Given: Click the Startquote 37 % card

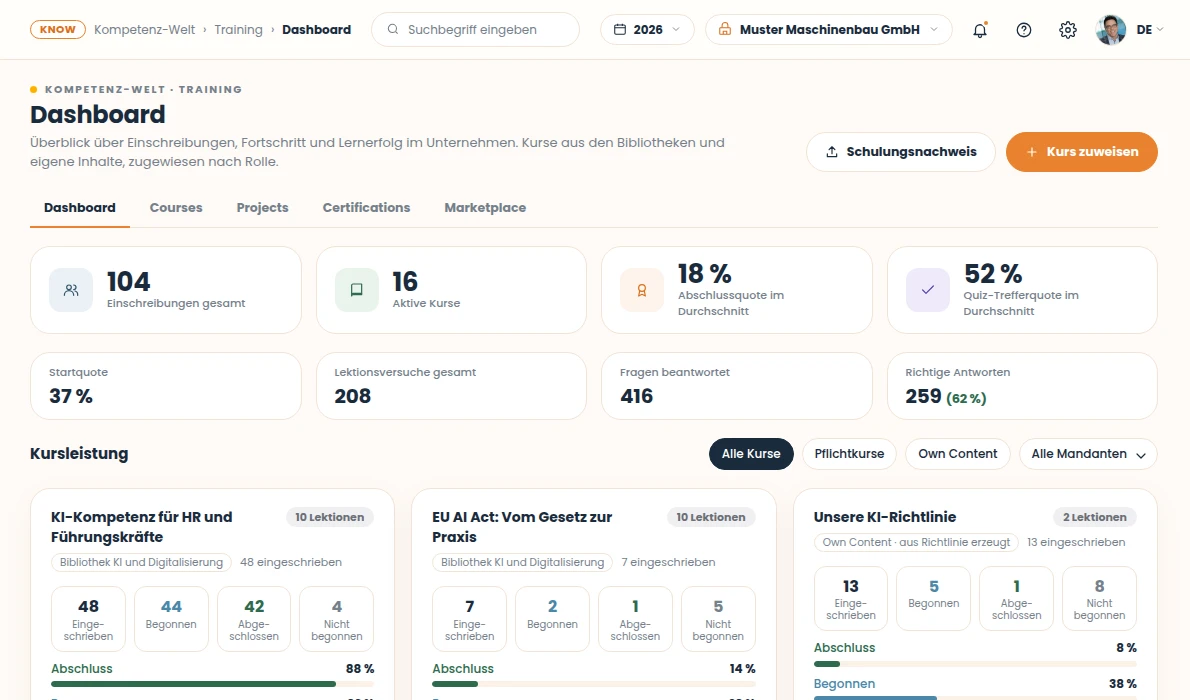Looking at the screenshot, I should [166, 386].
